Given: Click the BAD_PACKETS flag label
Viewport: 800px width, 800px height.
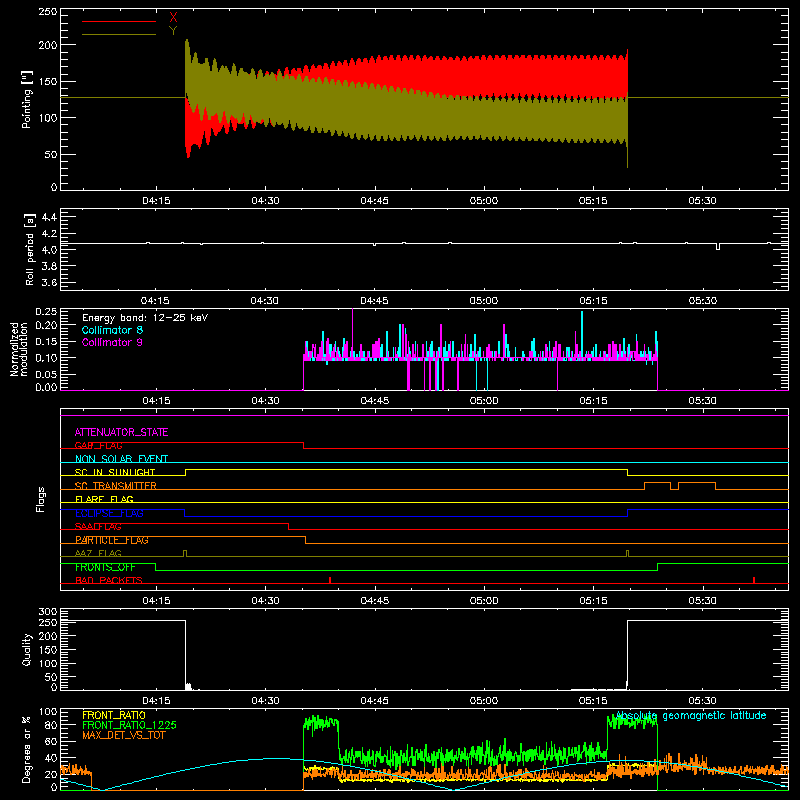Looking at the screenshot, I should pos(109,580).
